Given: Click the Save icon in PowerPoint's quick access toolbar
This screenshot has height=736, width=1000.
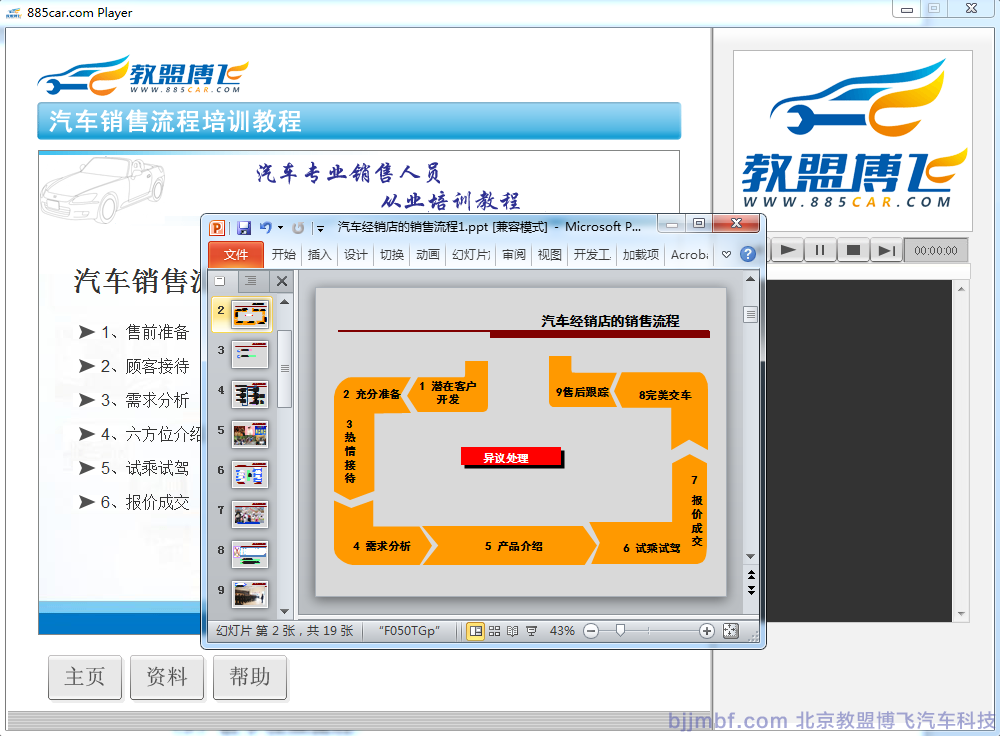Looking at the screenshot, I should (x=243, y=228).
